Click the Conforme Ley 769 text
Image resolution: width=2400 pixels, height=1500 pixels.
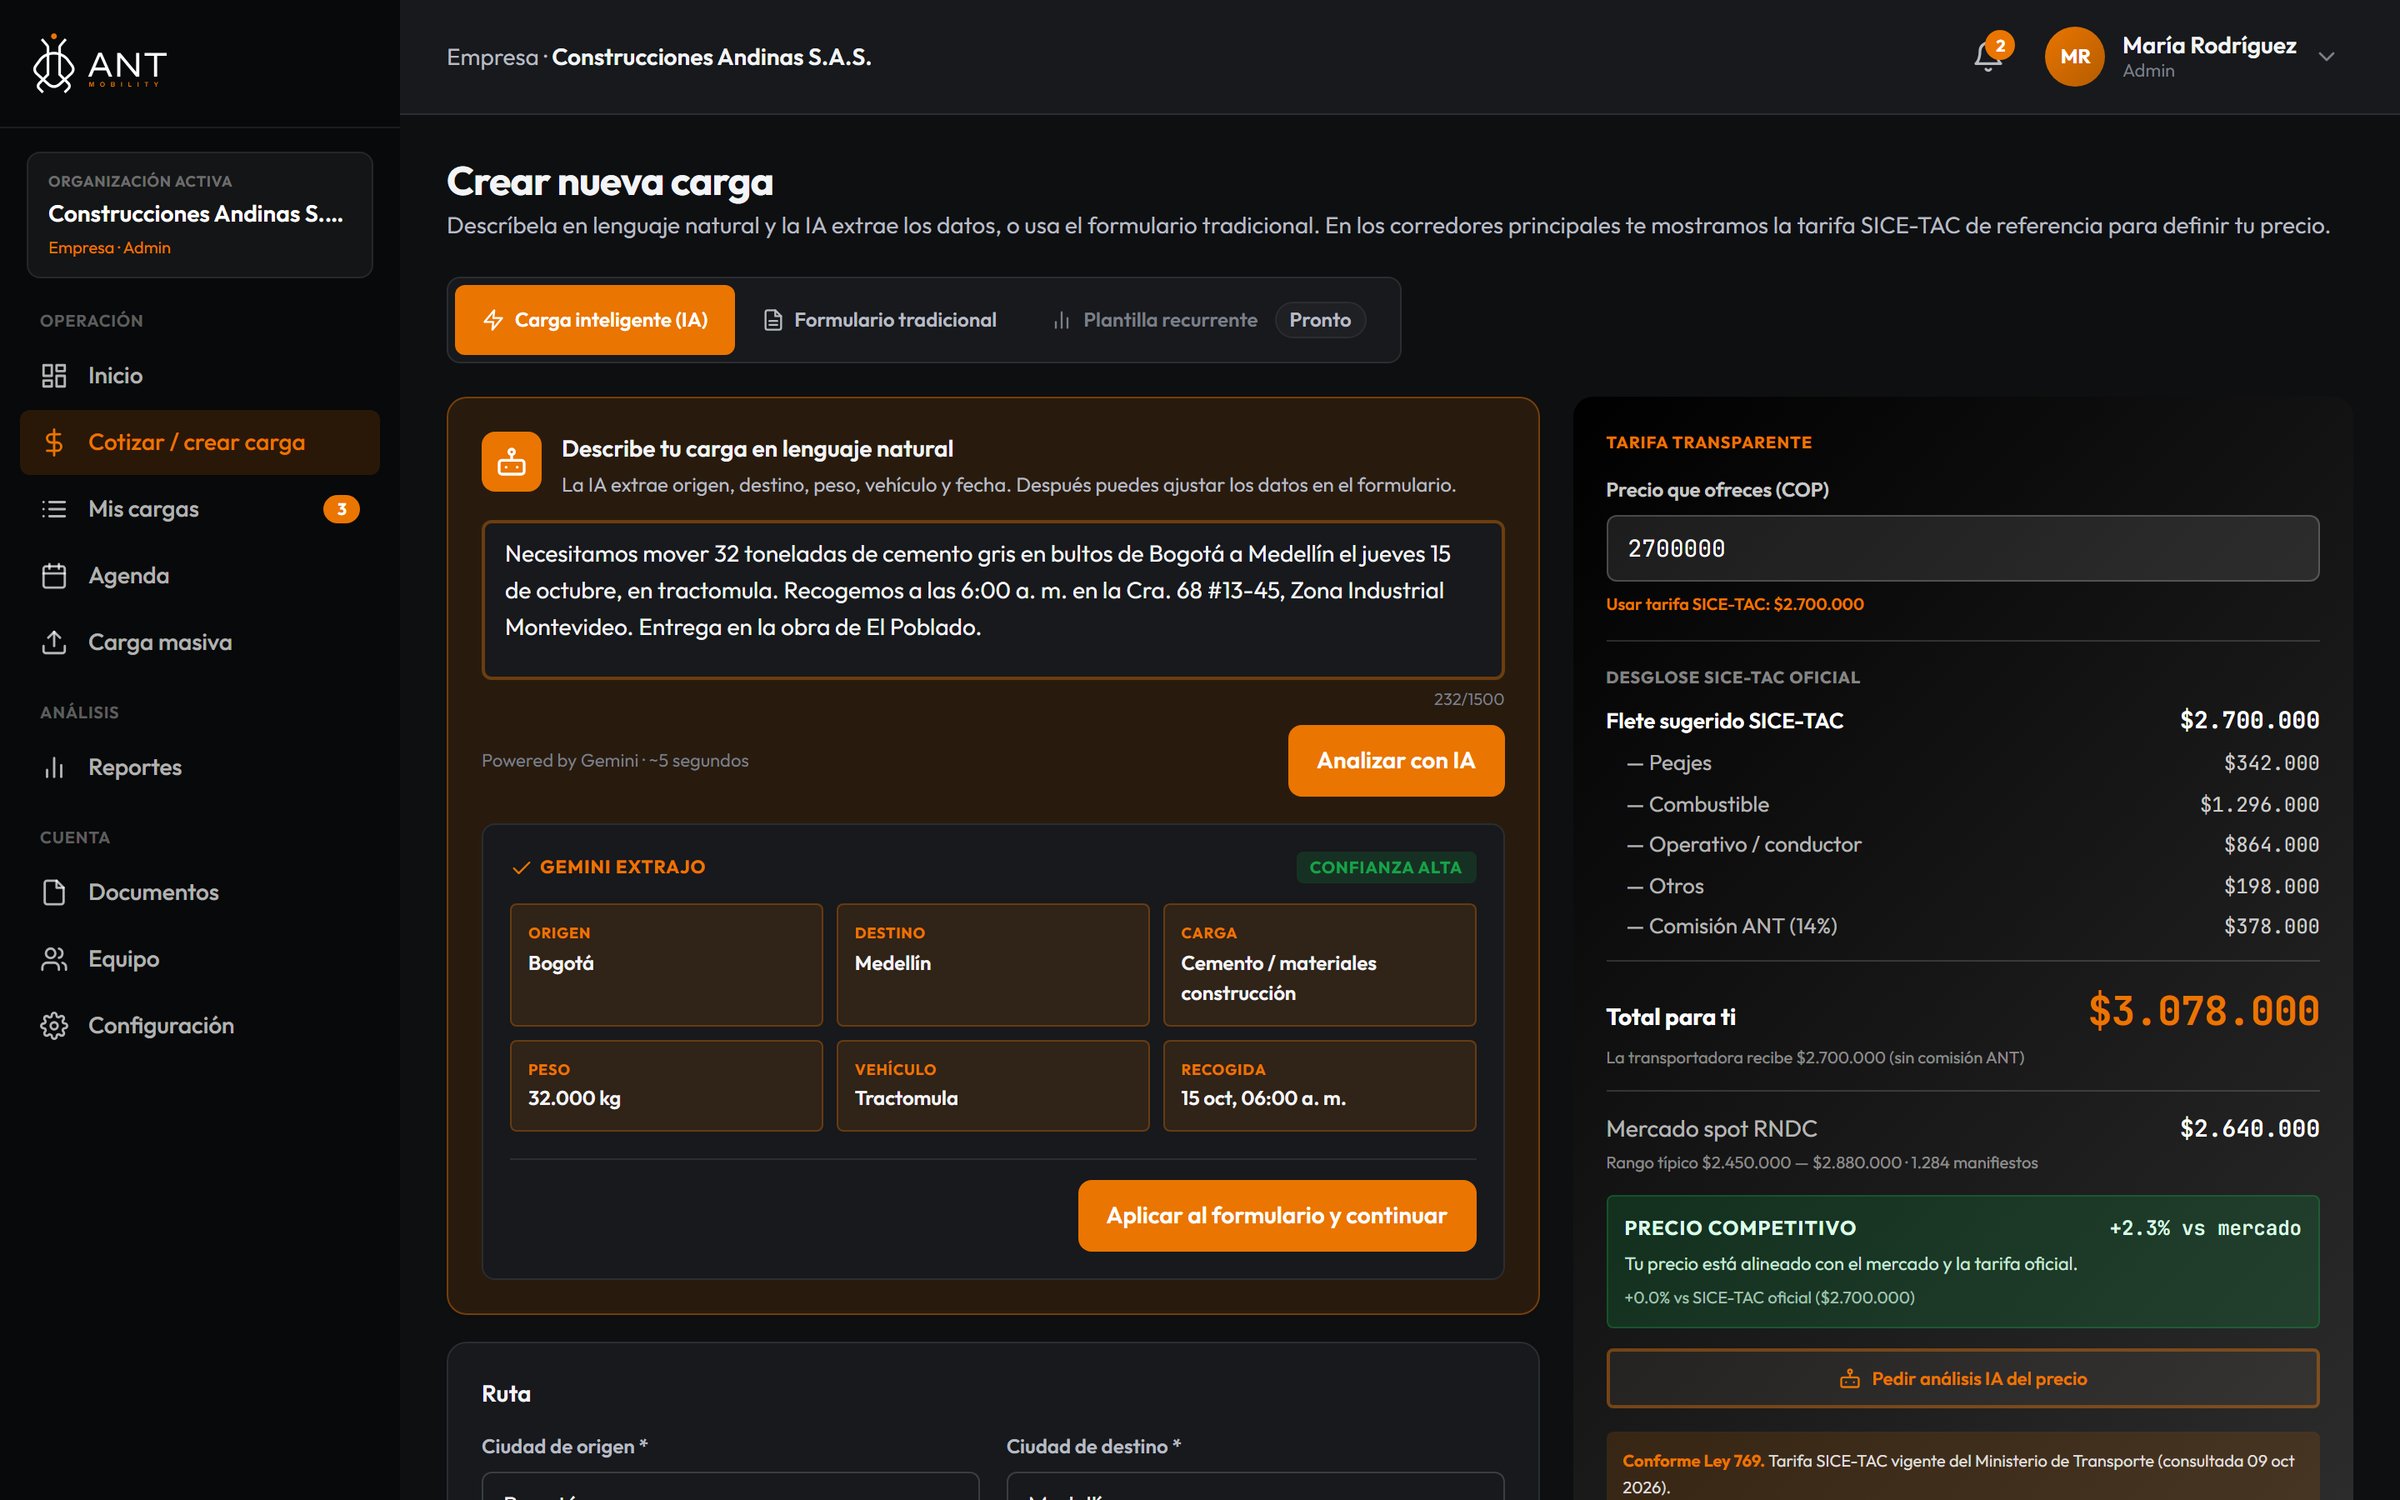[1692, 1461]
